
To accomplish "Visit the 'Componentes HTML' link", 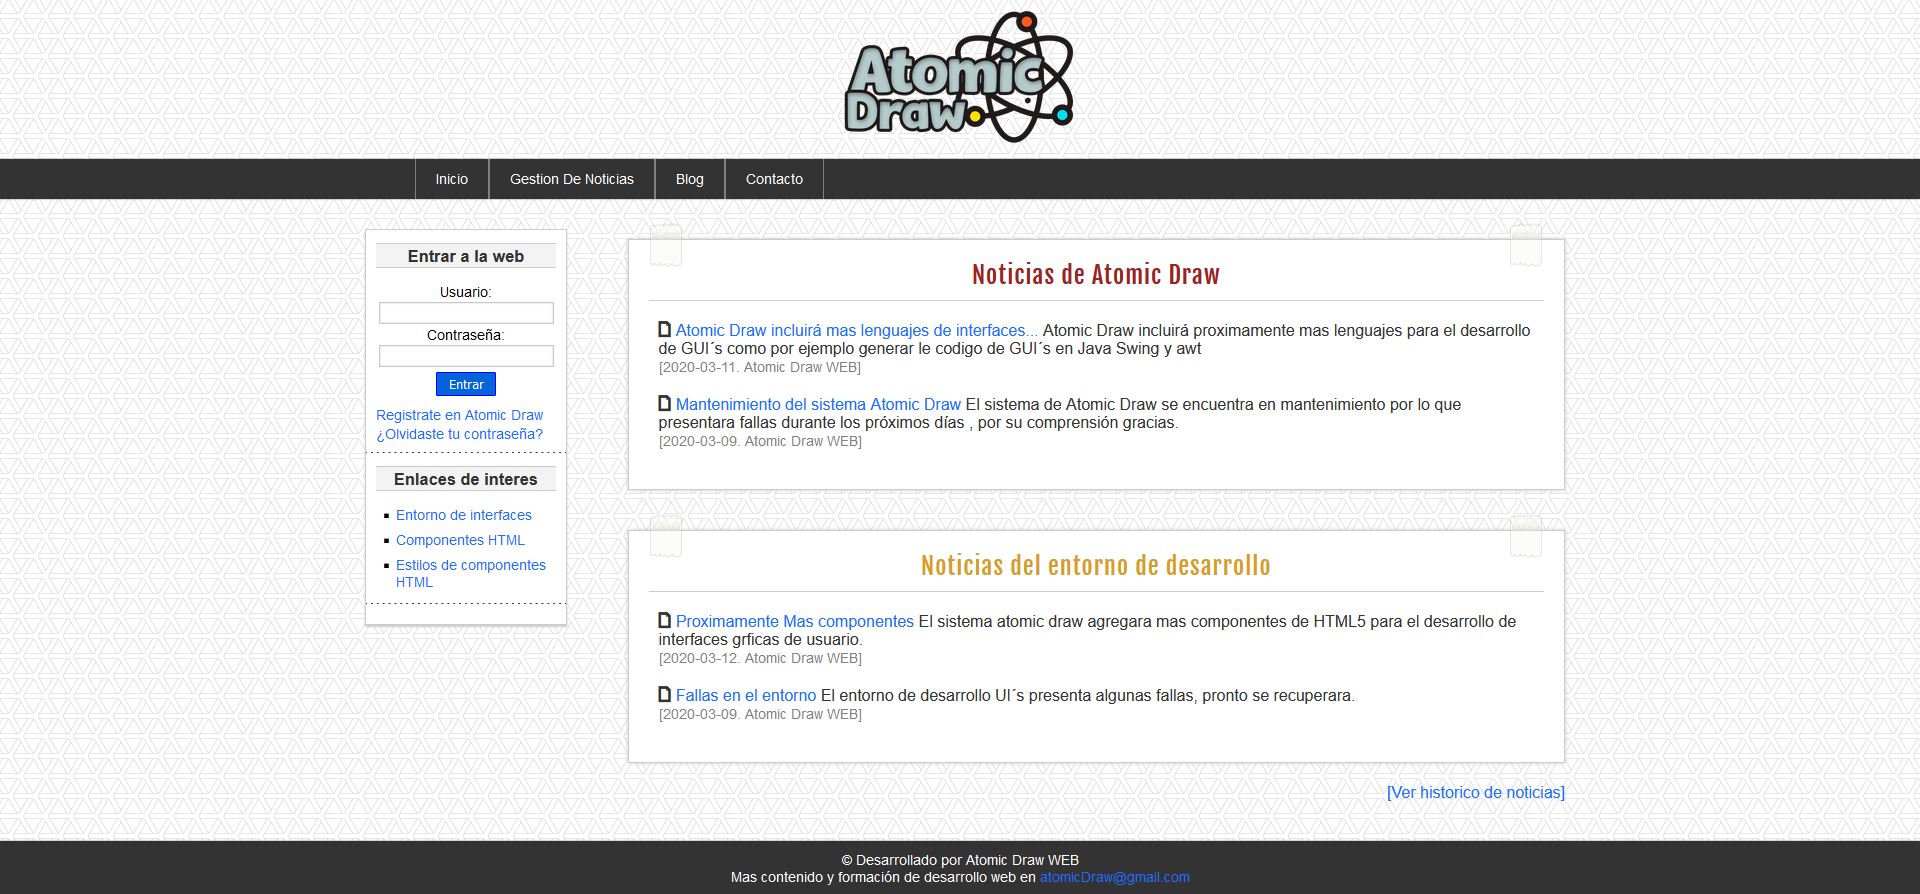I will pyautogui.click(x=460, y=540).
